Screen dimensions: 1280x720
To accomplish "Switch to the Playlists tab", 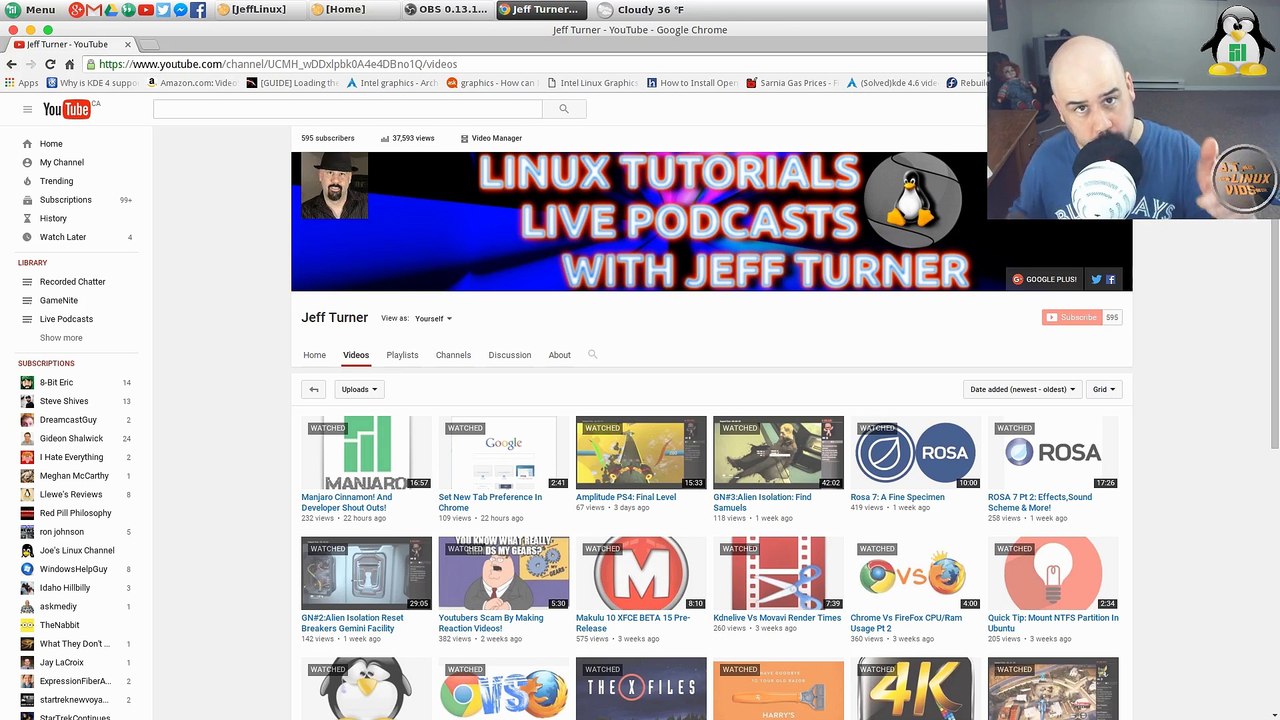I will [402, 355].
